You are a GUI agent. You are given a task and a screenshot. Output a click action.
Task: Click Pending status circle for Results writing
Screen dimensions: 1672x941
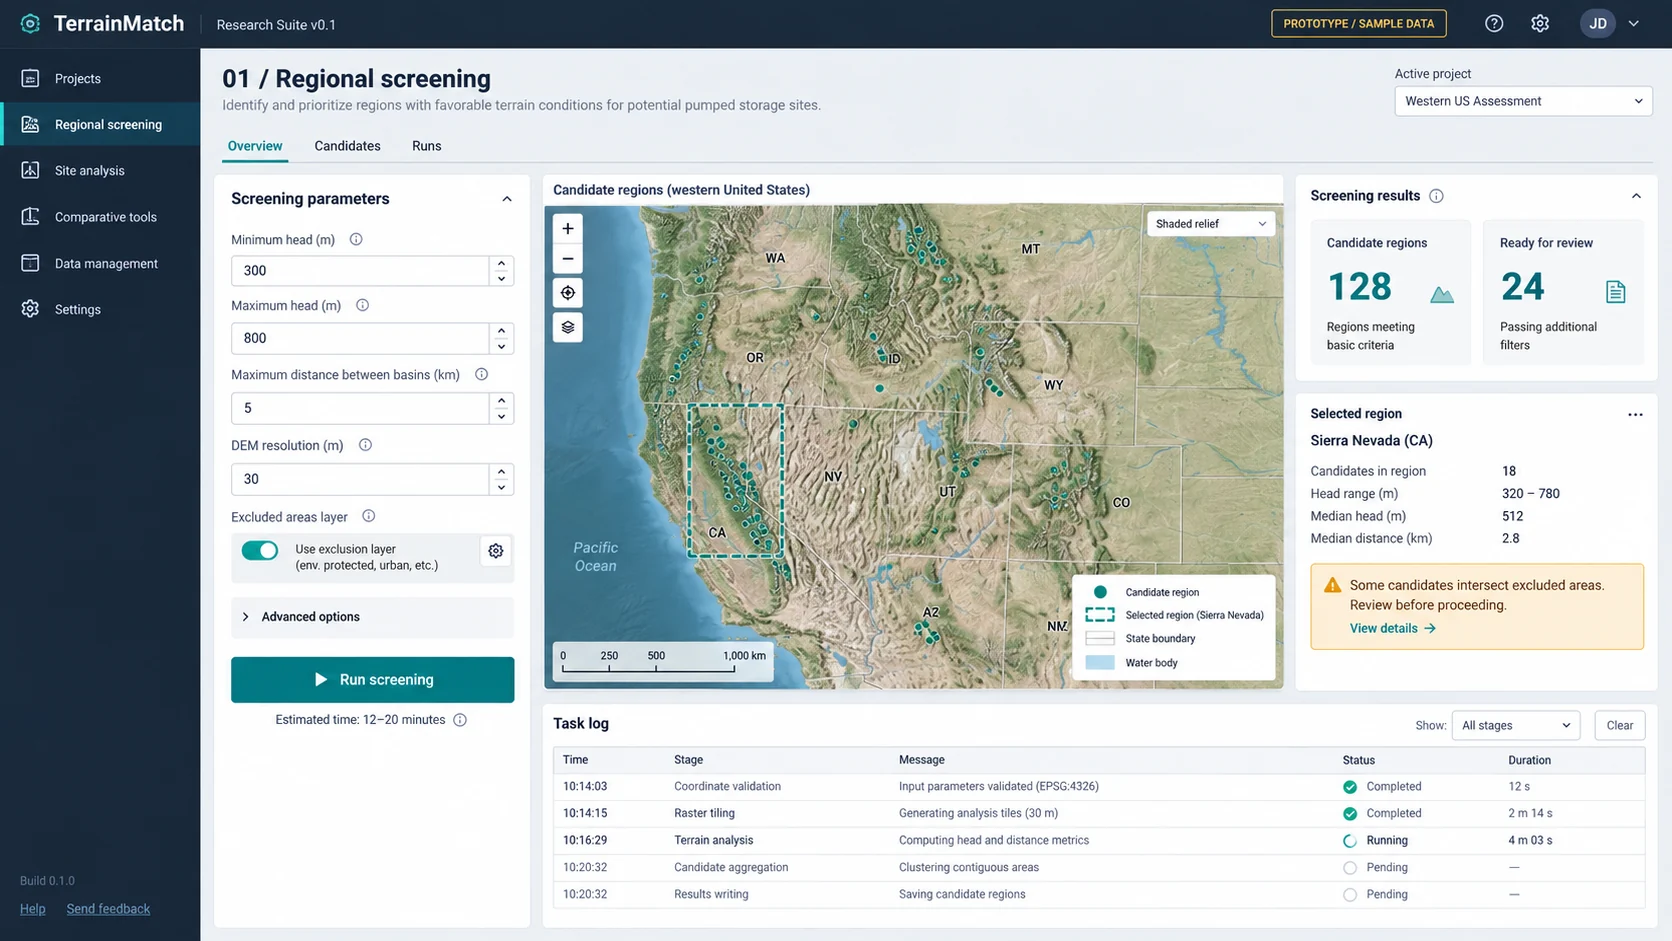1350,895
